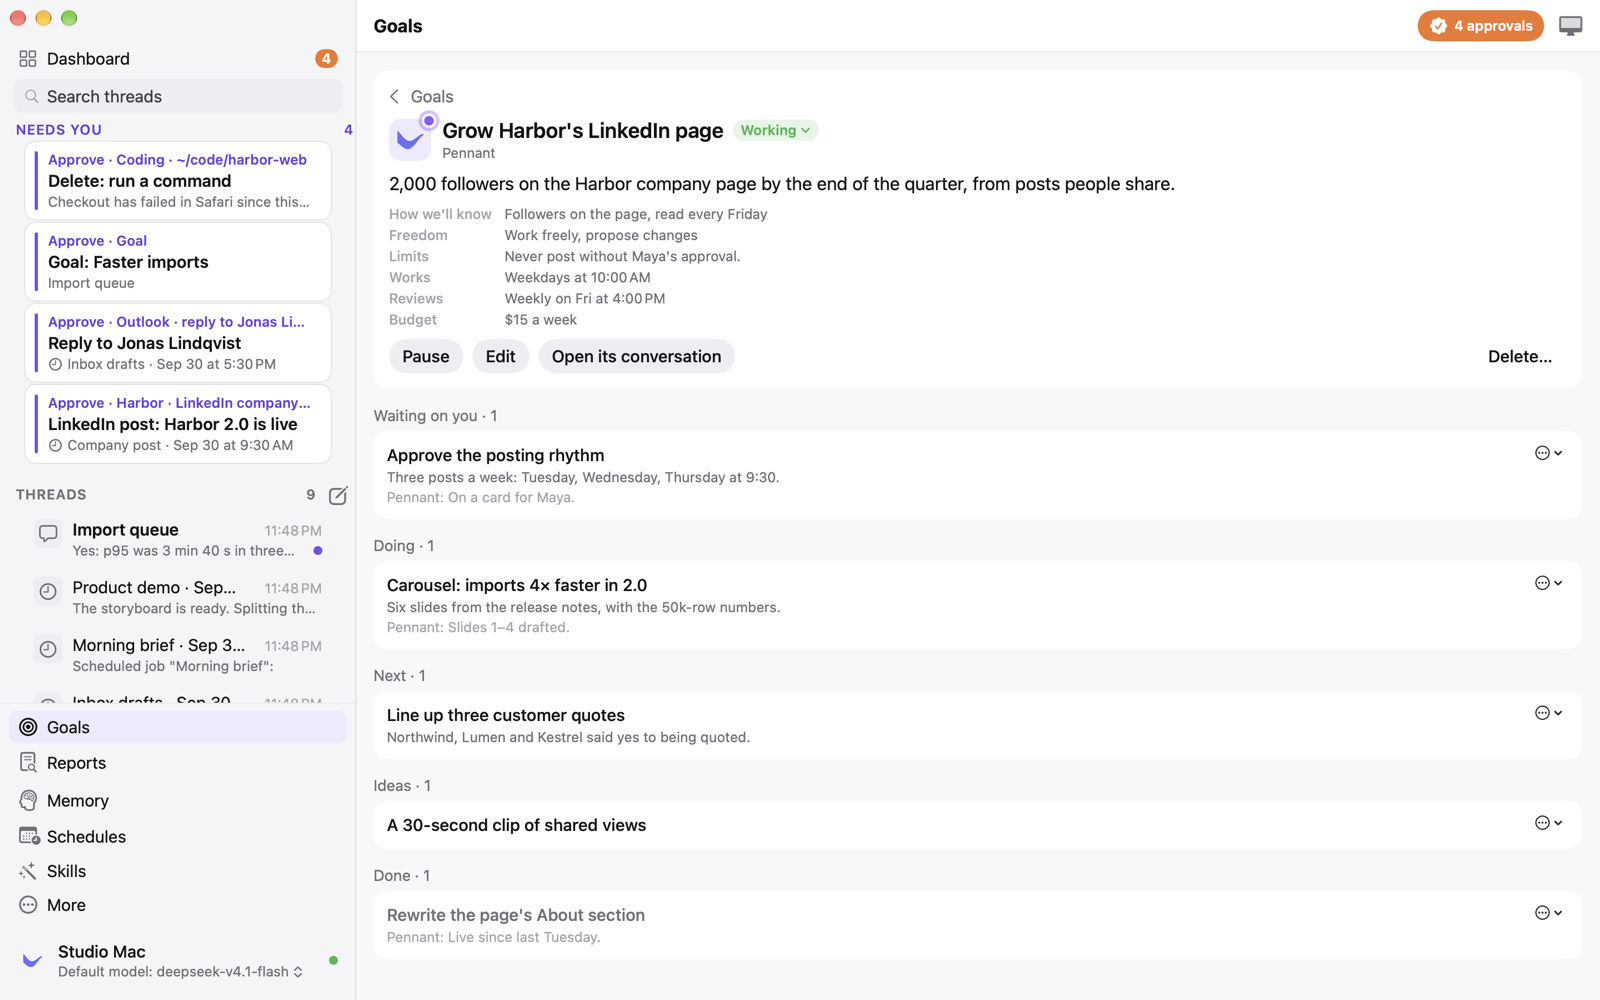Open Memory in the sidebar
The image size is (1600, 1000).
pos(178,800)
